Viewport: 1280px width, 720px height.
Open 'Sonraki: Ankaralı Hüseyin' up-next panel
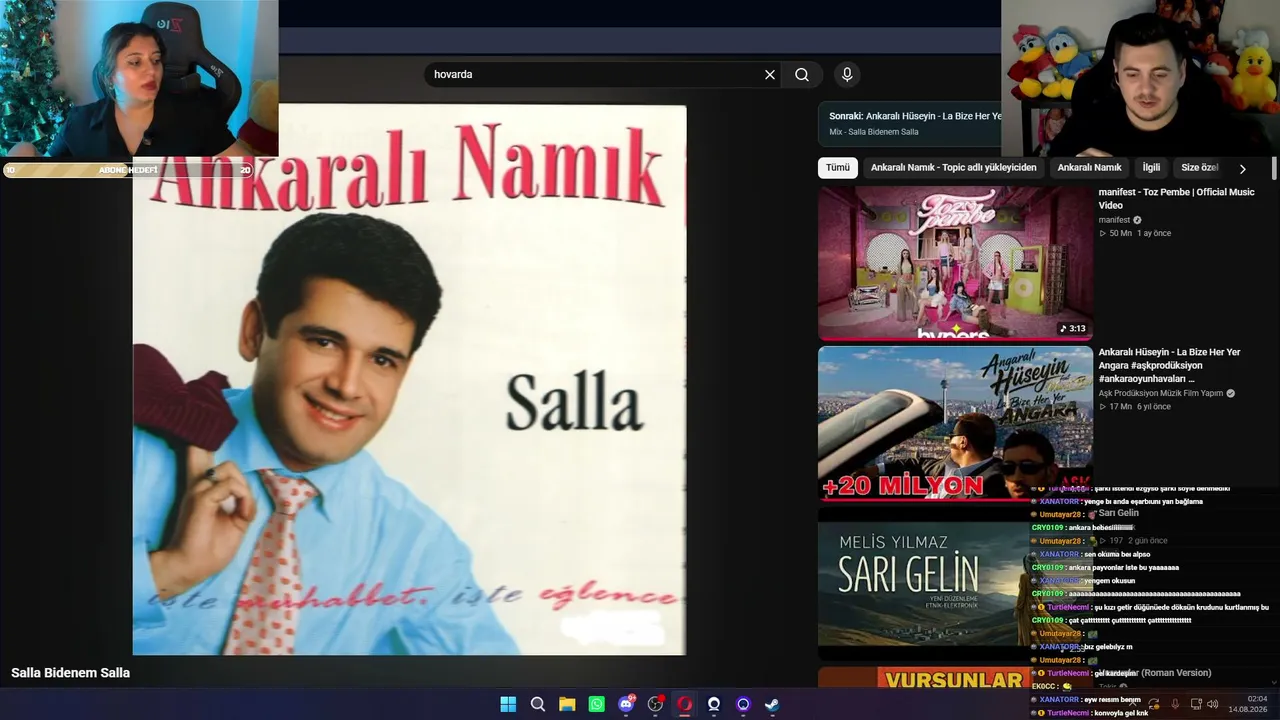[x=910, y=123]
